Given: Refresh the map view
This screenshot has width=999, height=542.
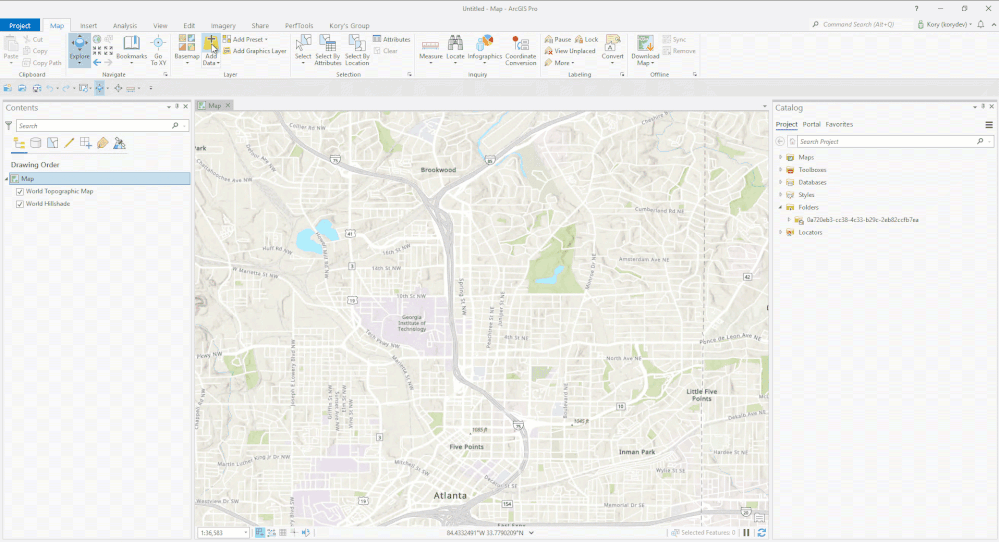Looking at the screenshot, I should click(x=761, y=532).
